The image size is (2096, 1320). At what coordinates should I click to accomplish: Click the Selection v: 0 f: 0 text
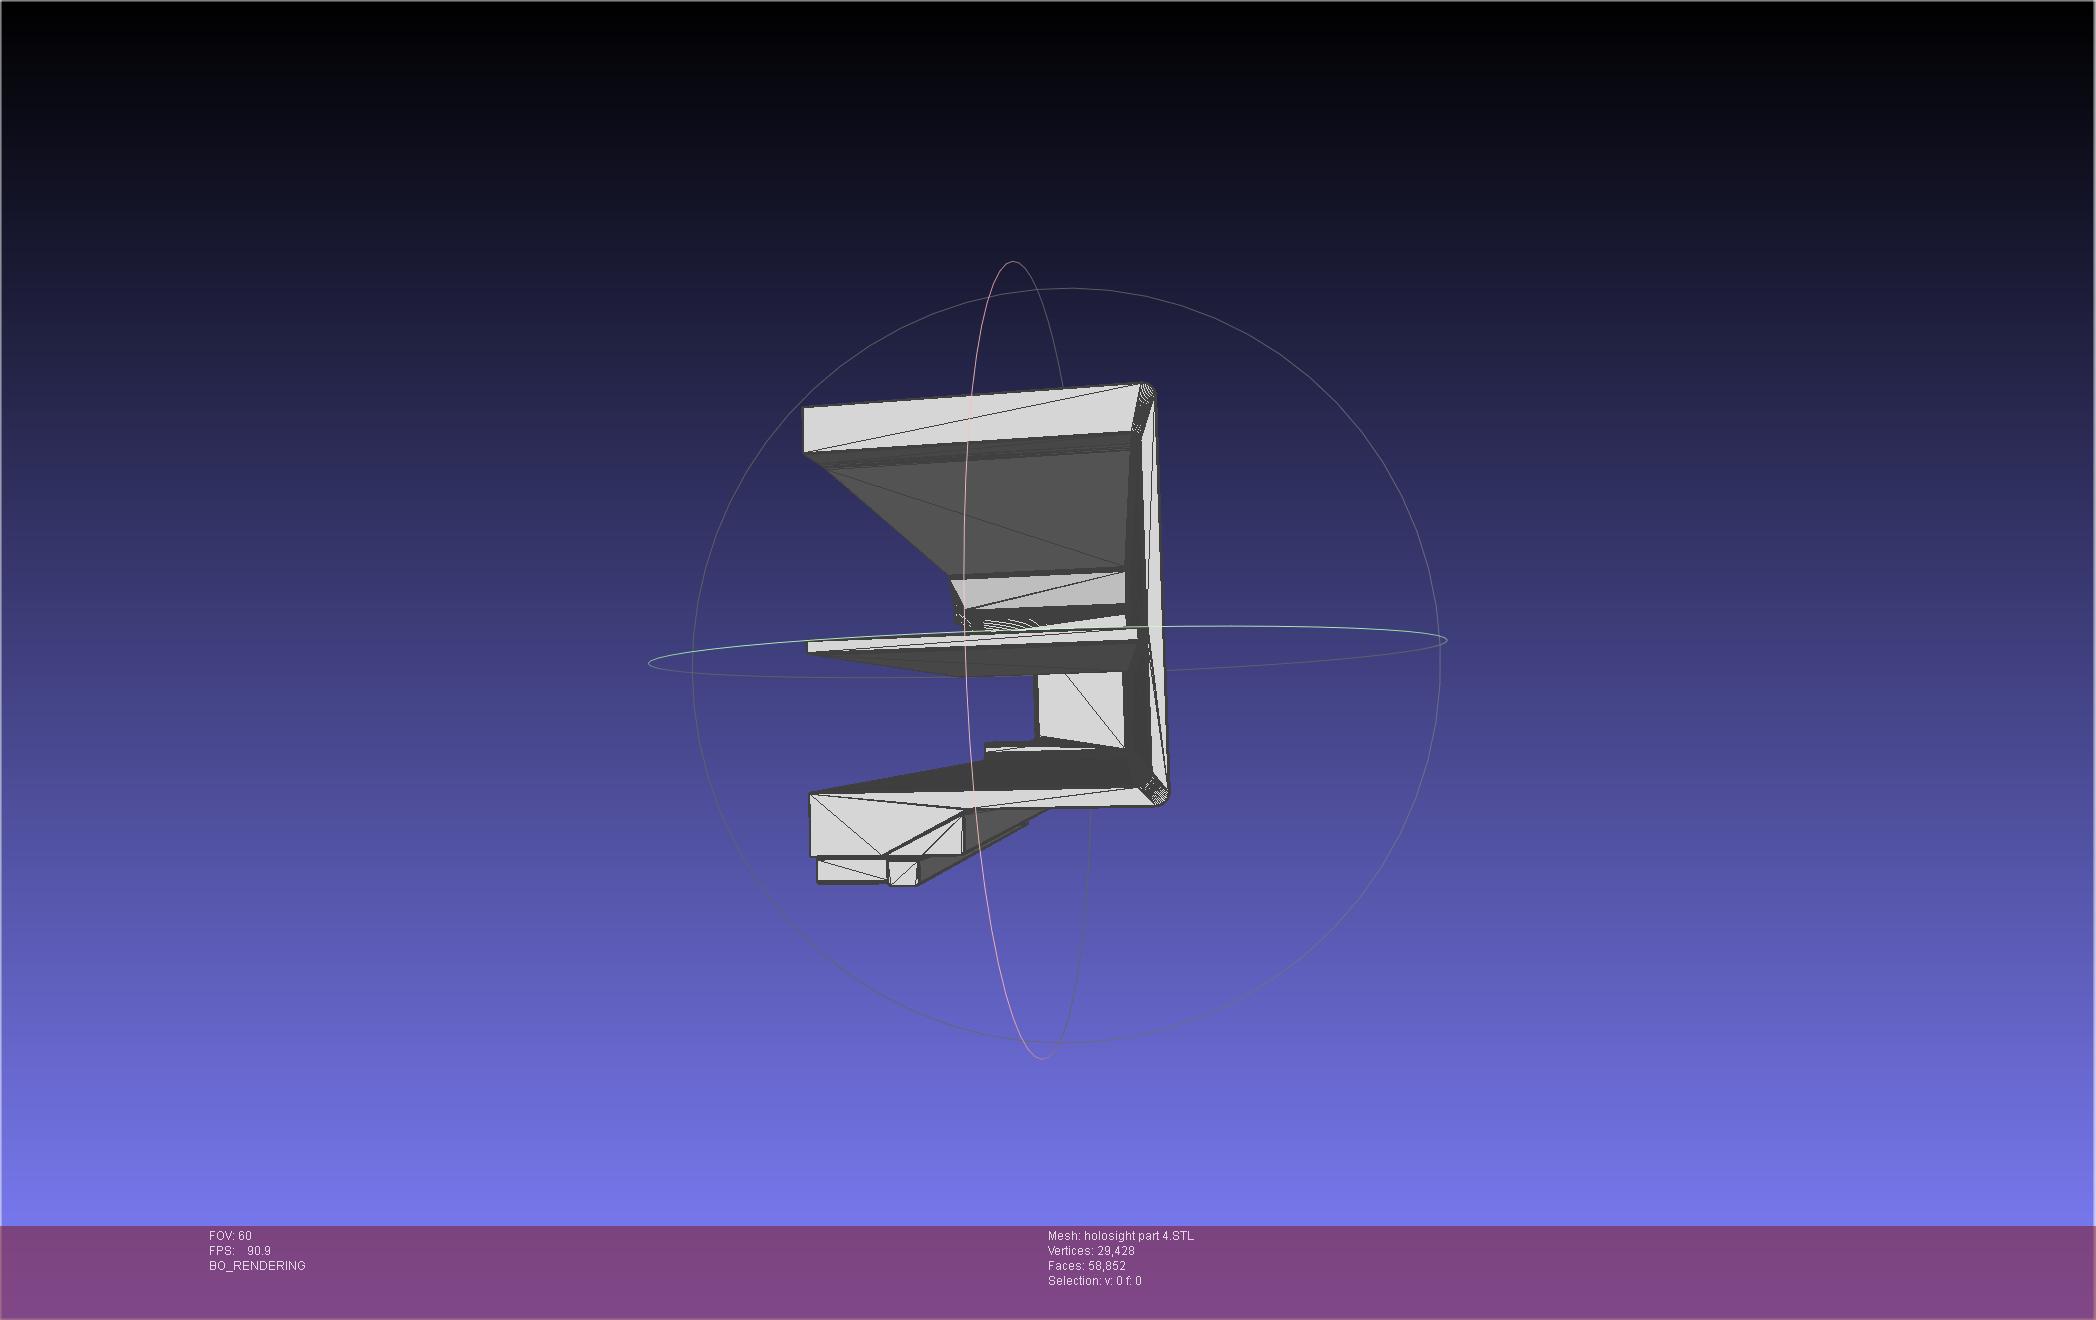pos(1094,1281)
